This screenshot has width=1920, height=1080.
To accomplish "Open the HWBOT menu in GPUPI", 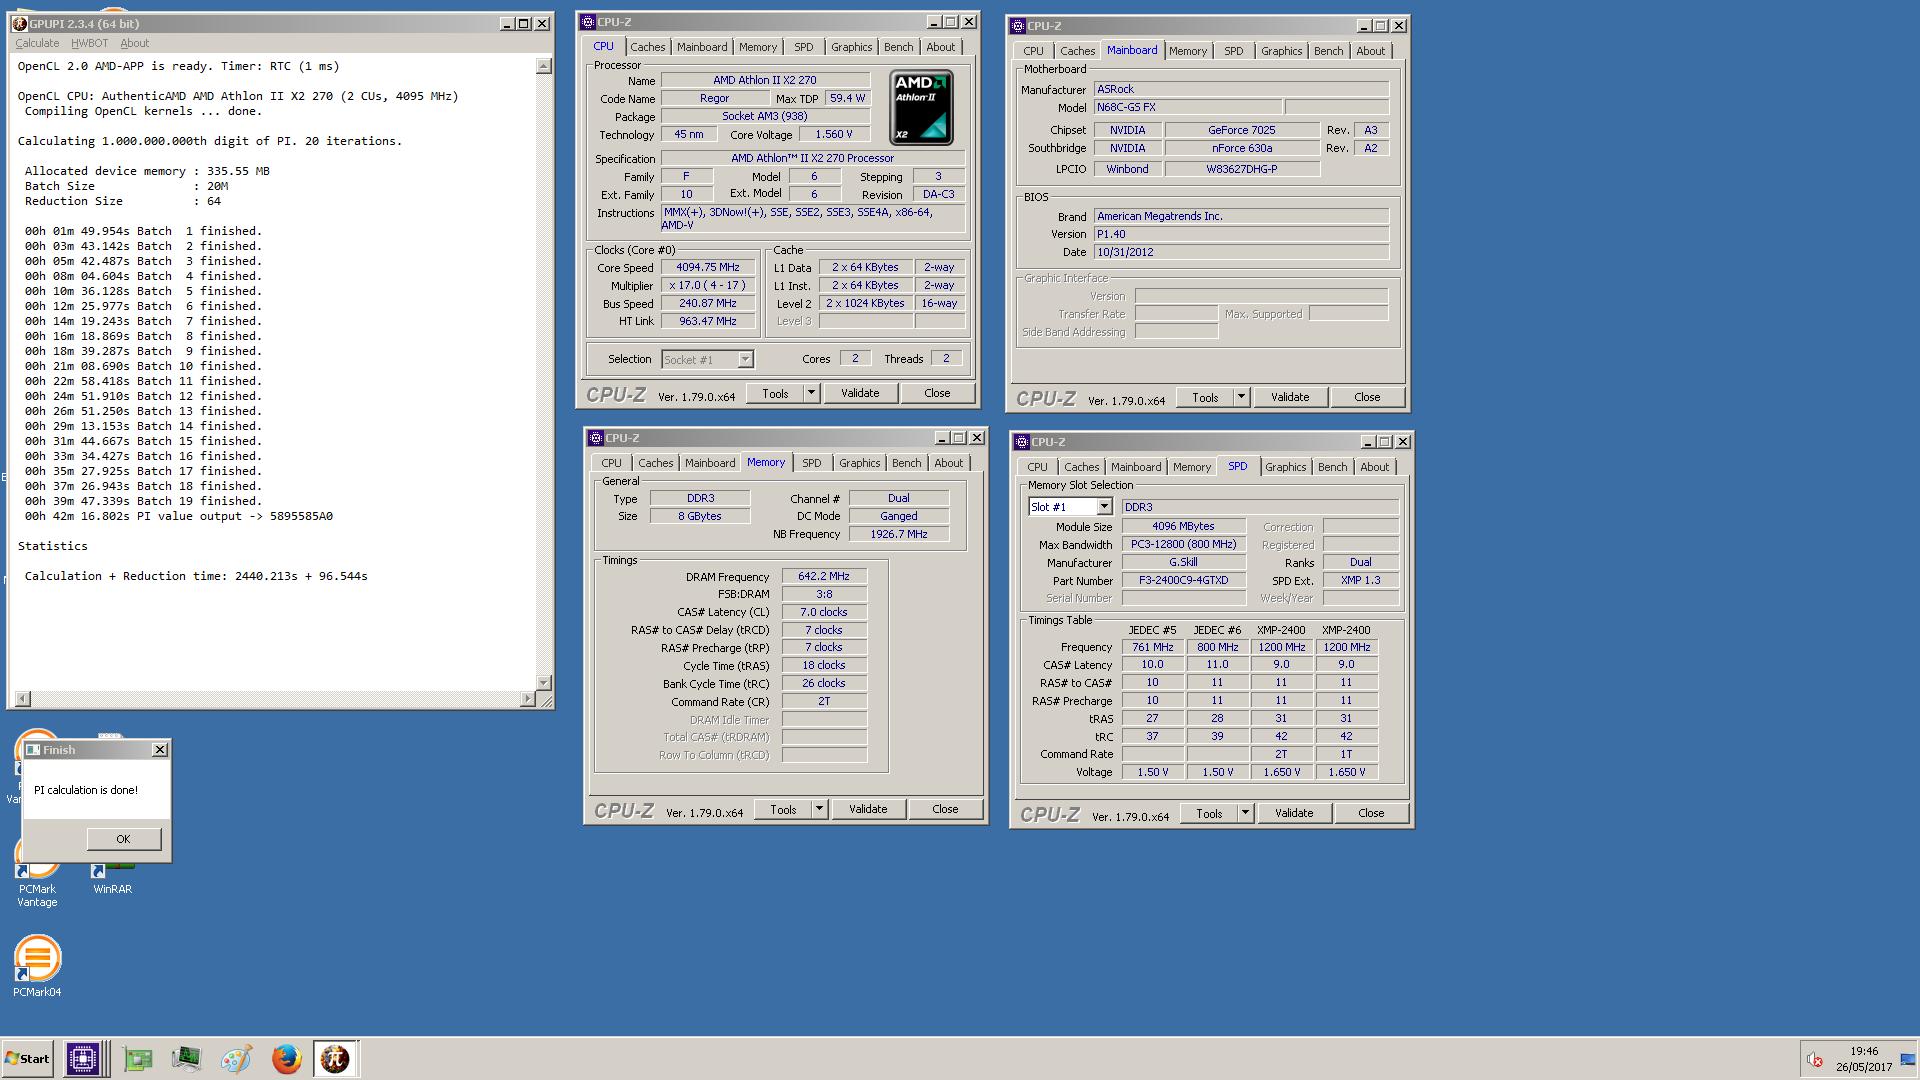I will [89, 43].
